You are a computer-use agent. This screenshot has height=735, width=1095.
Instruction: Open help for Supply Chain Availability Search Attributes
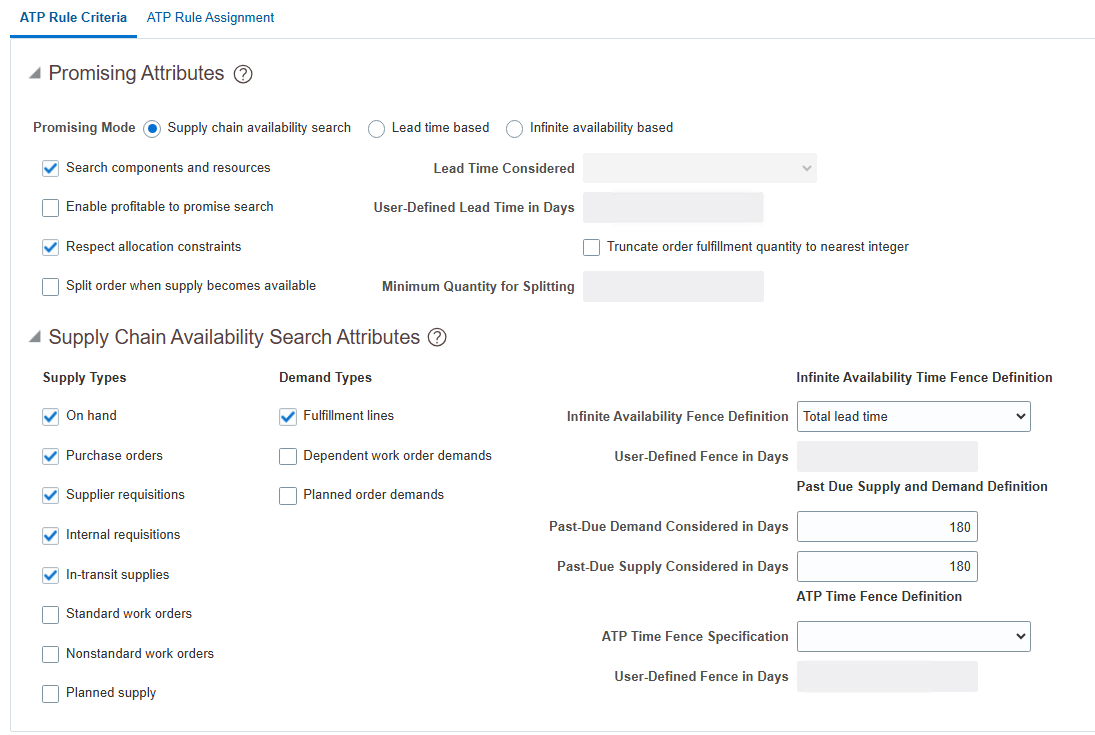click(437, 338)
